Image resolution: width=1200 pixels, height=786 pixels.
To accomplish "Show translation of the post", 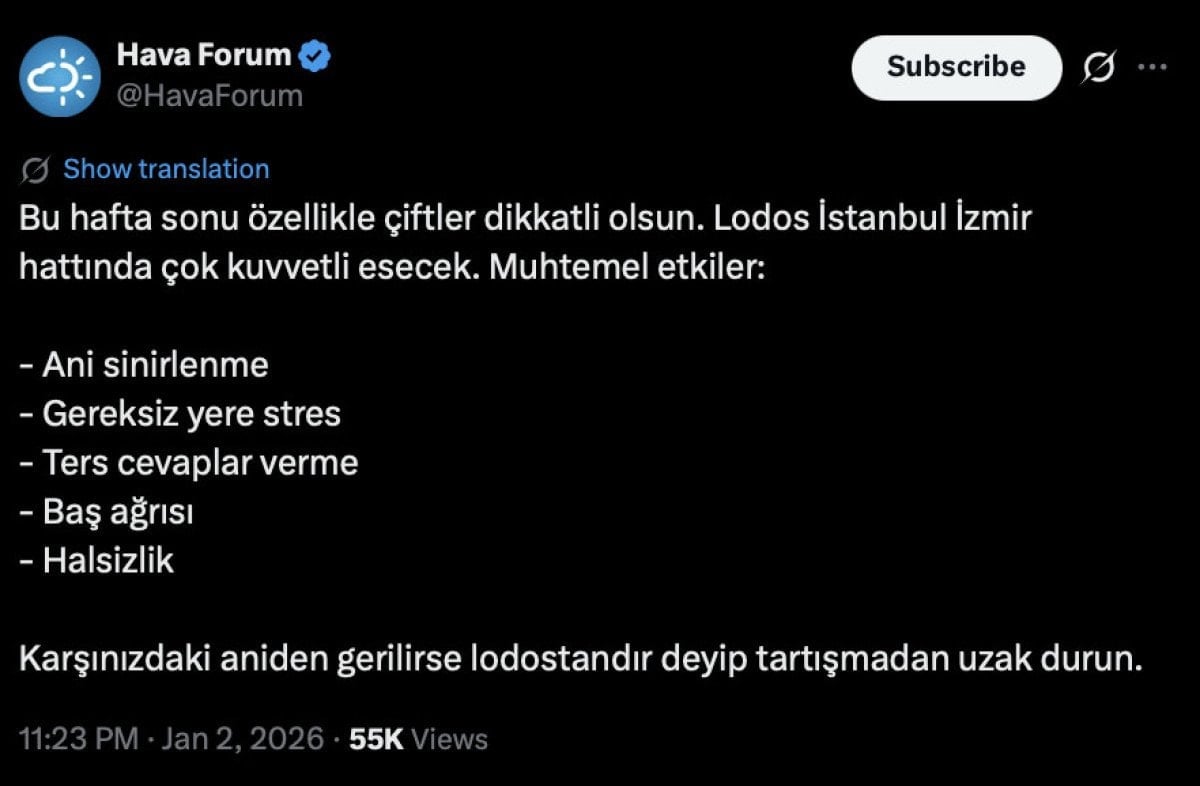I will [166, 170].
